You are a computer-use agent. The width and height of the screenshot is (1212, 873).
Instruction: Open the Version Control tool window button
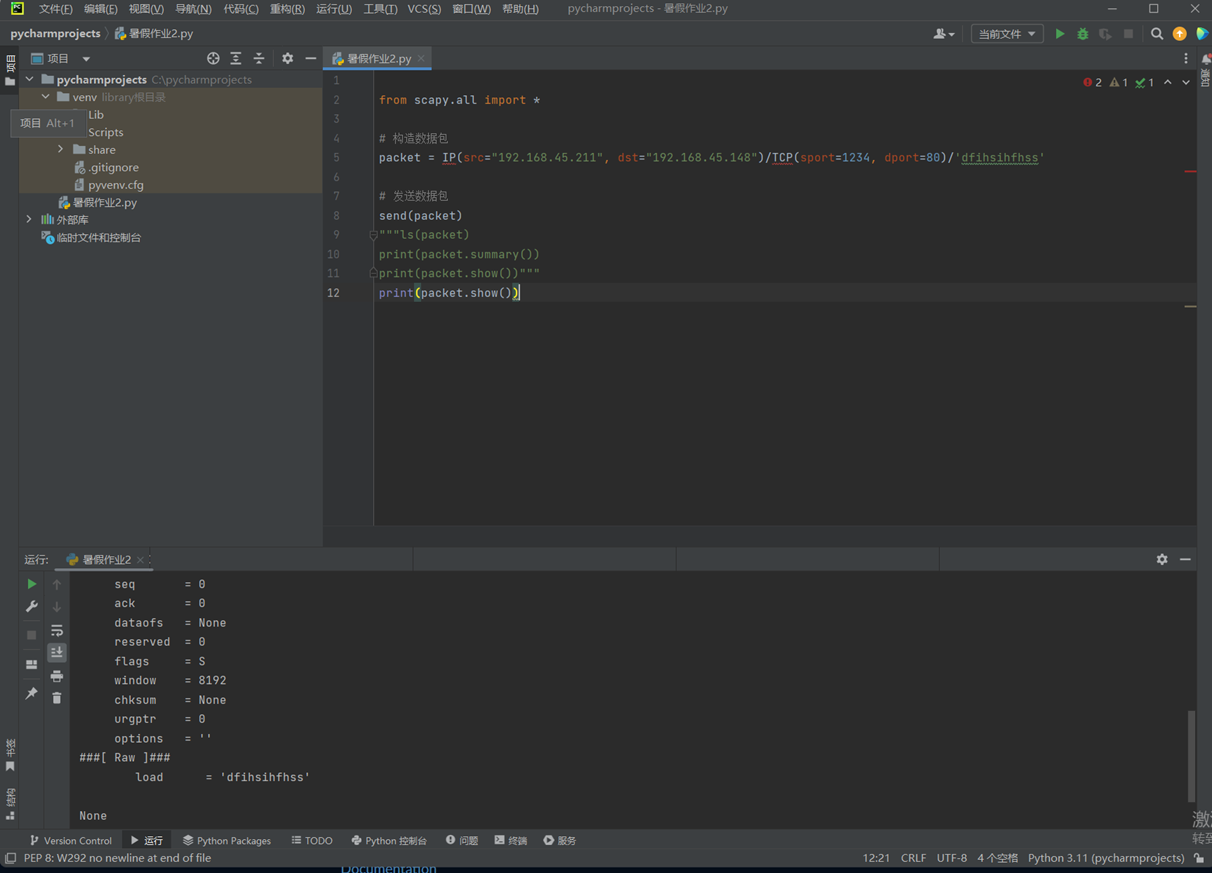(70, 841)
